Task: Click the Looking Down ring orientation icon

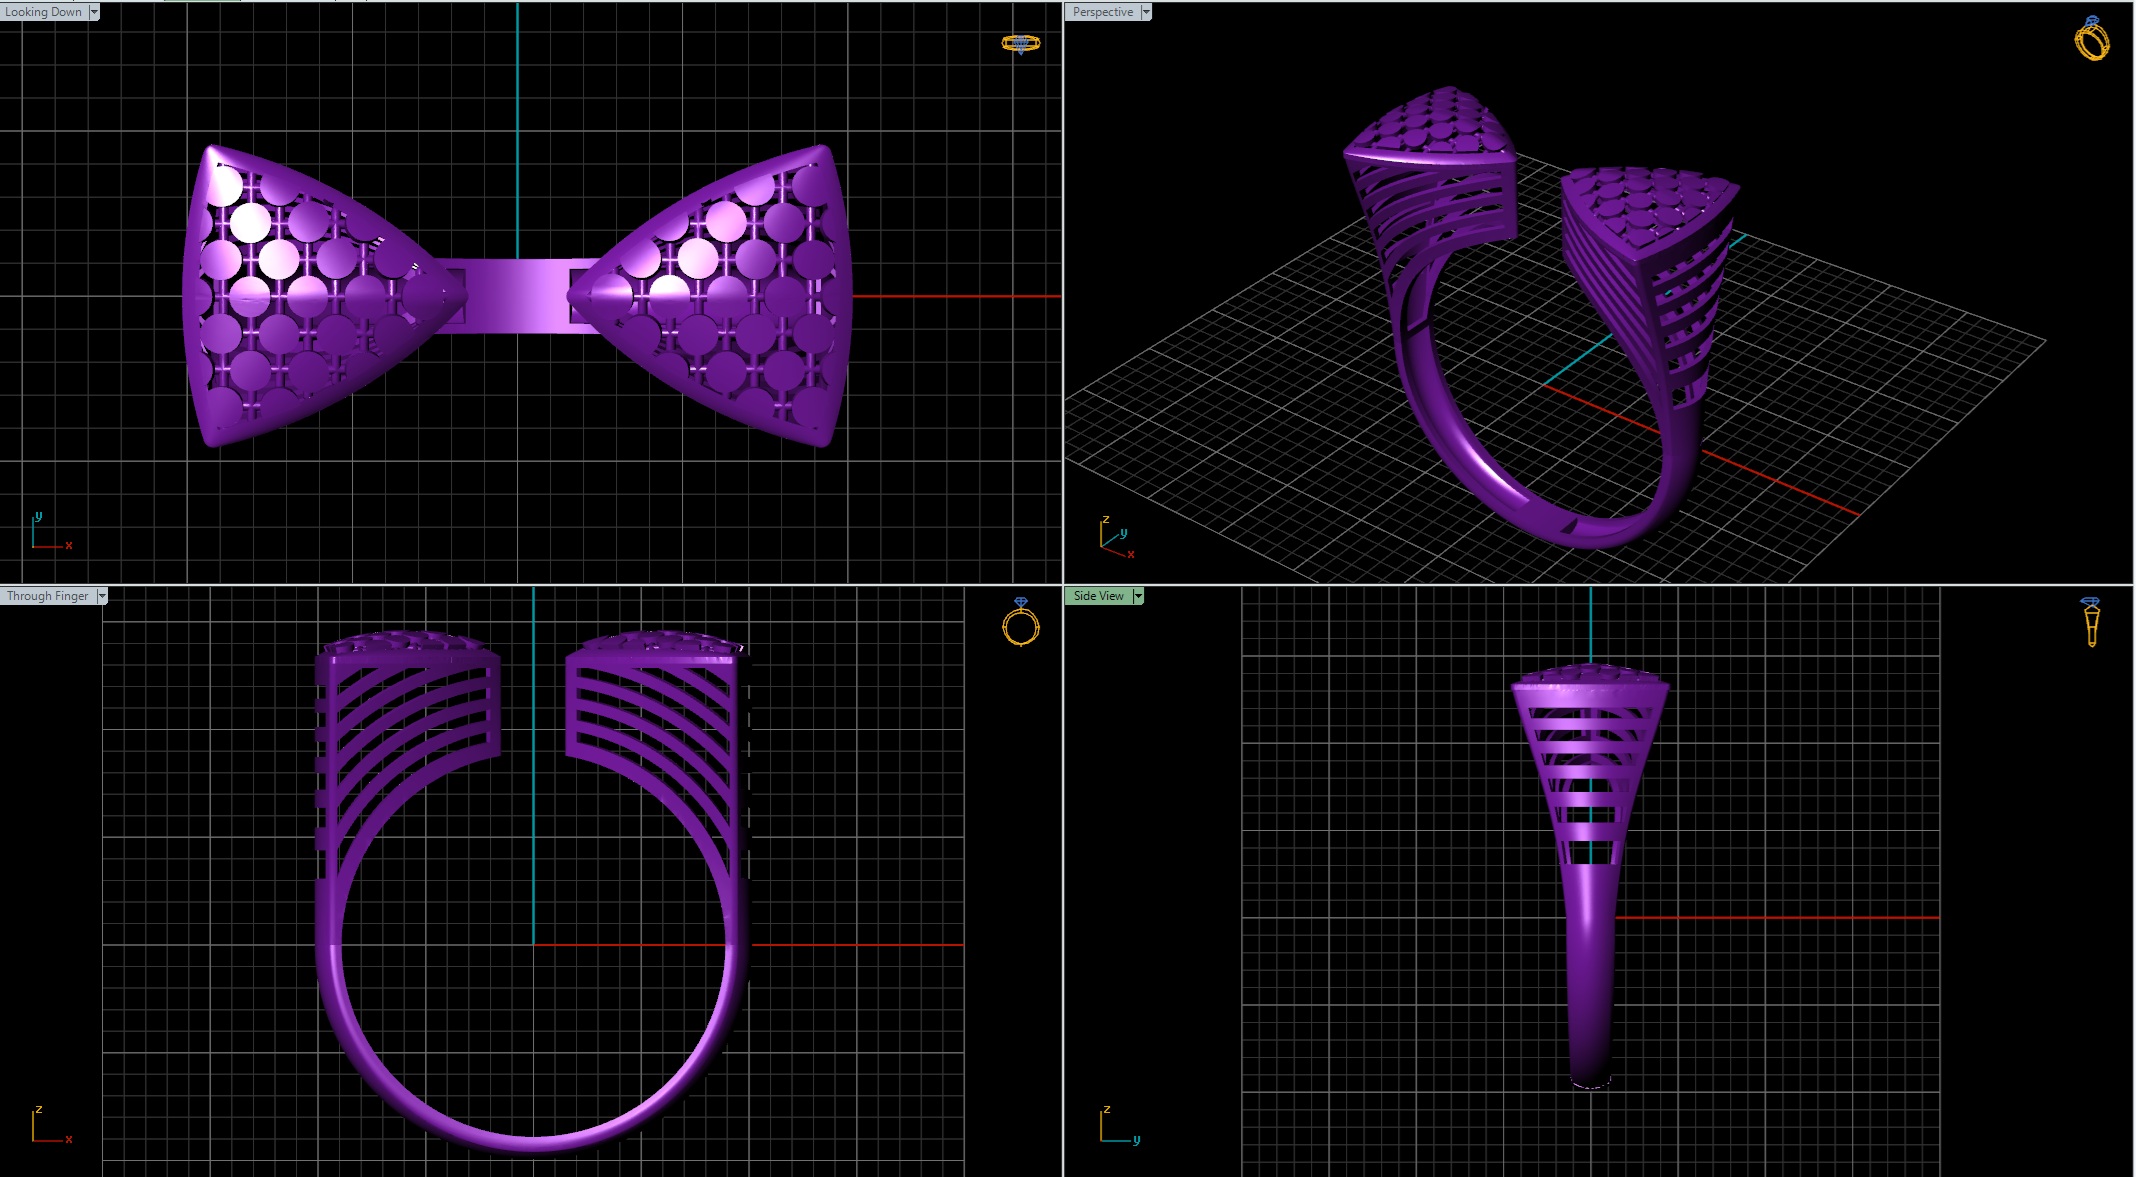Action: pos(1020,43)
